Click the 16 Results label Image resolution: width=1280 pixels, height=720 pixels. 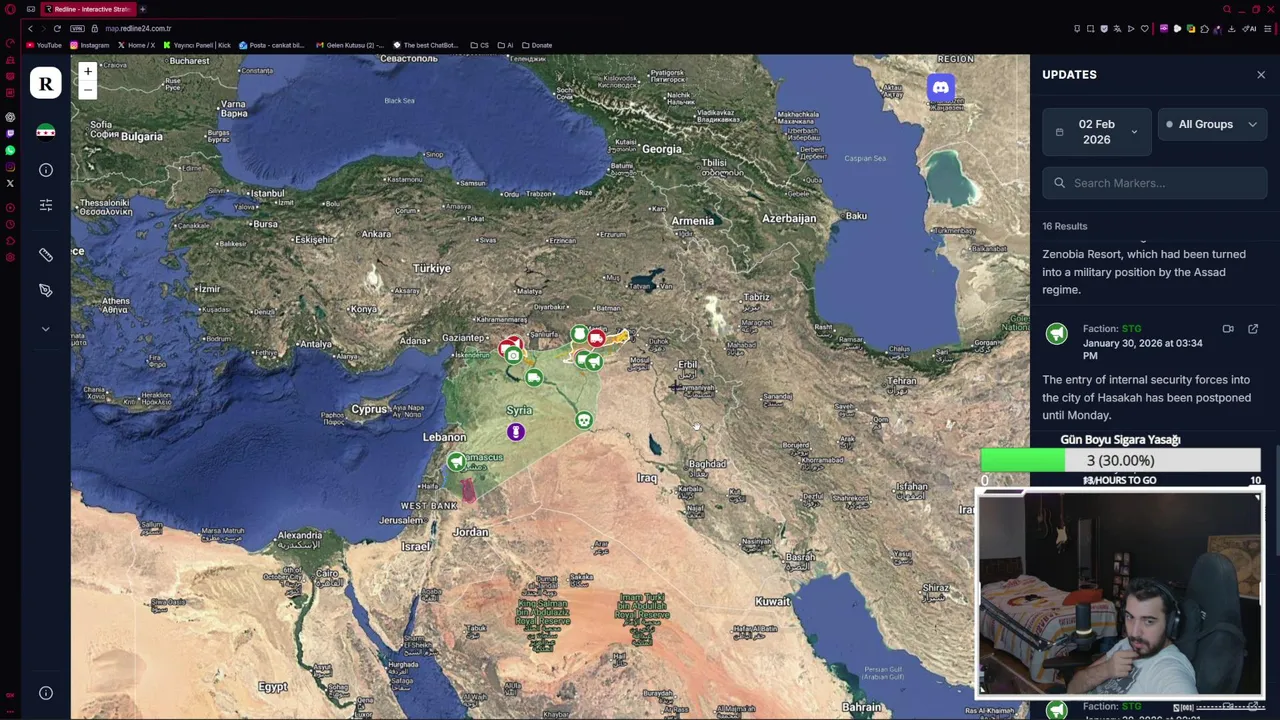coord(1065,226)
